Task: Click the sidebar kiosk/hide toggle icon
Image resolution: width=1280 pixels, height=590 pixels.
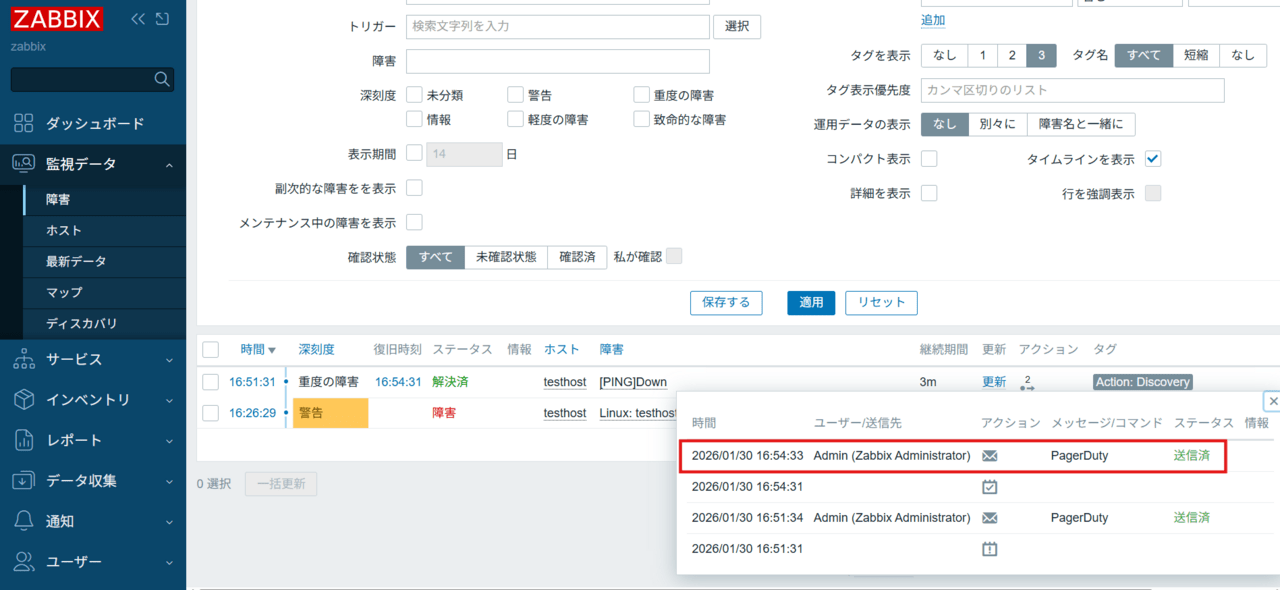Action: pos(163,19)
